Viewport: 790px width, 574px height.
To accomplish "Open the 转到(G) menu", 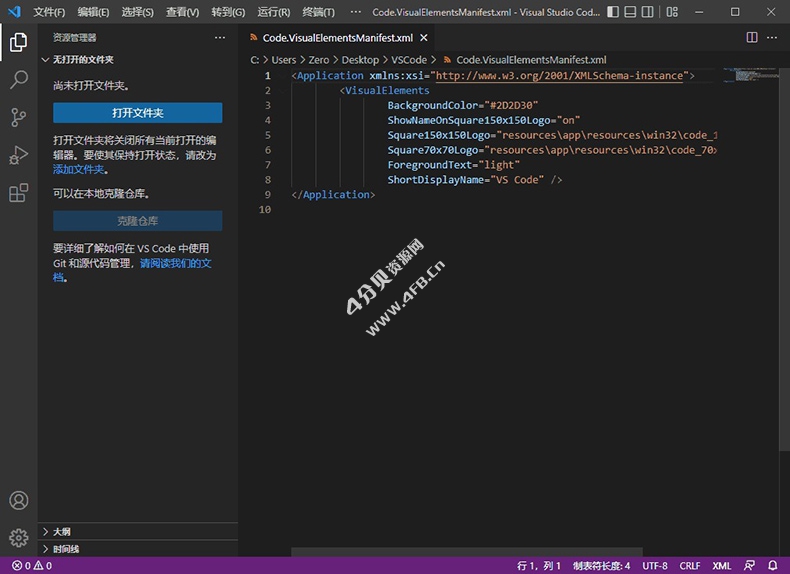I will [228, 12].
